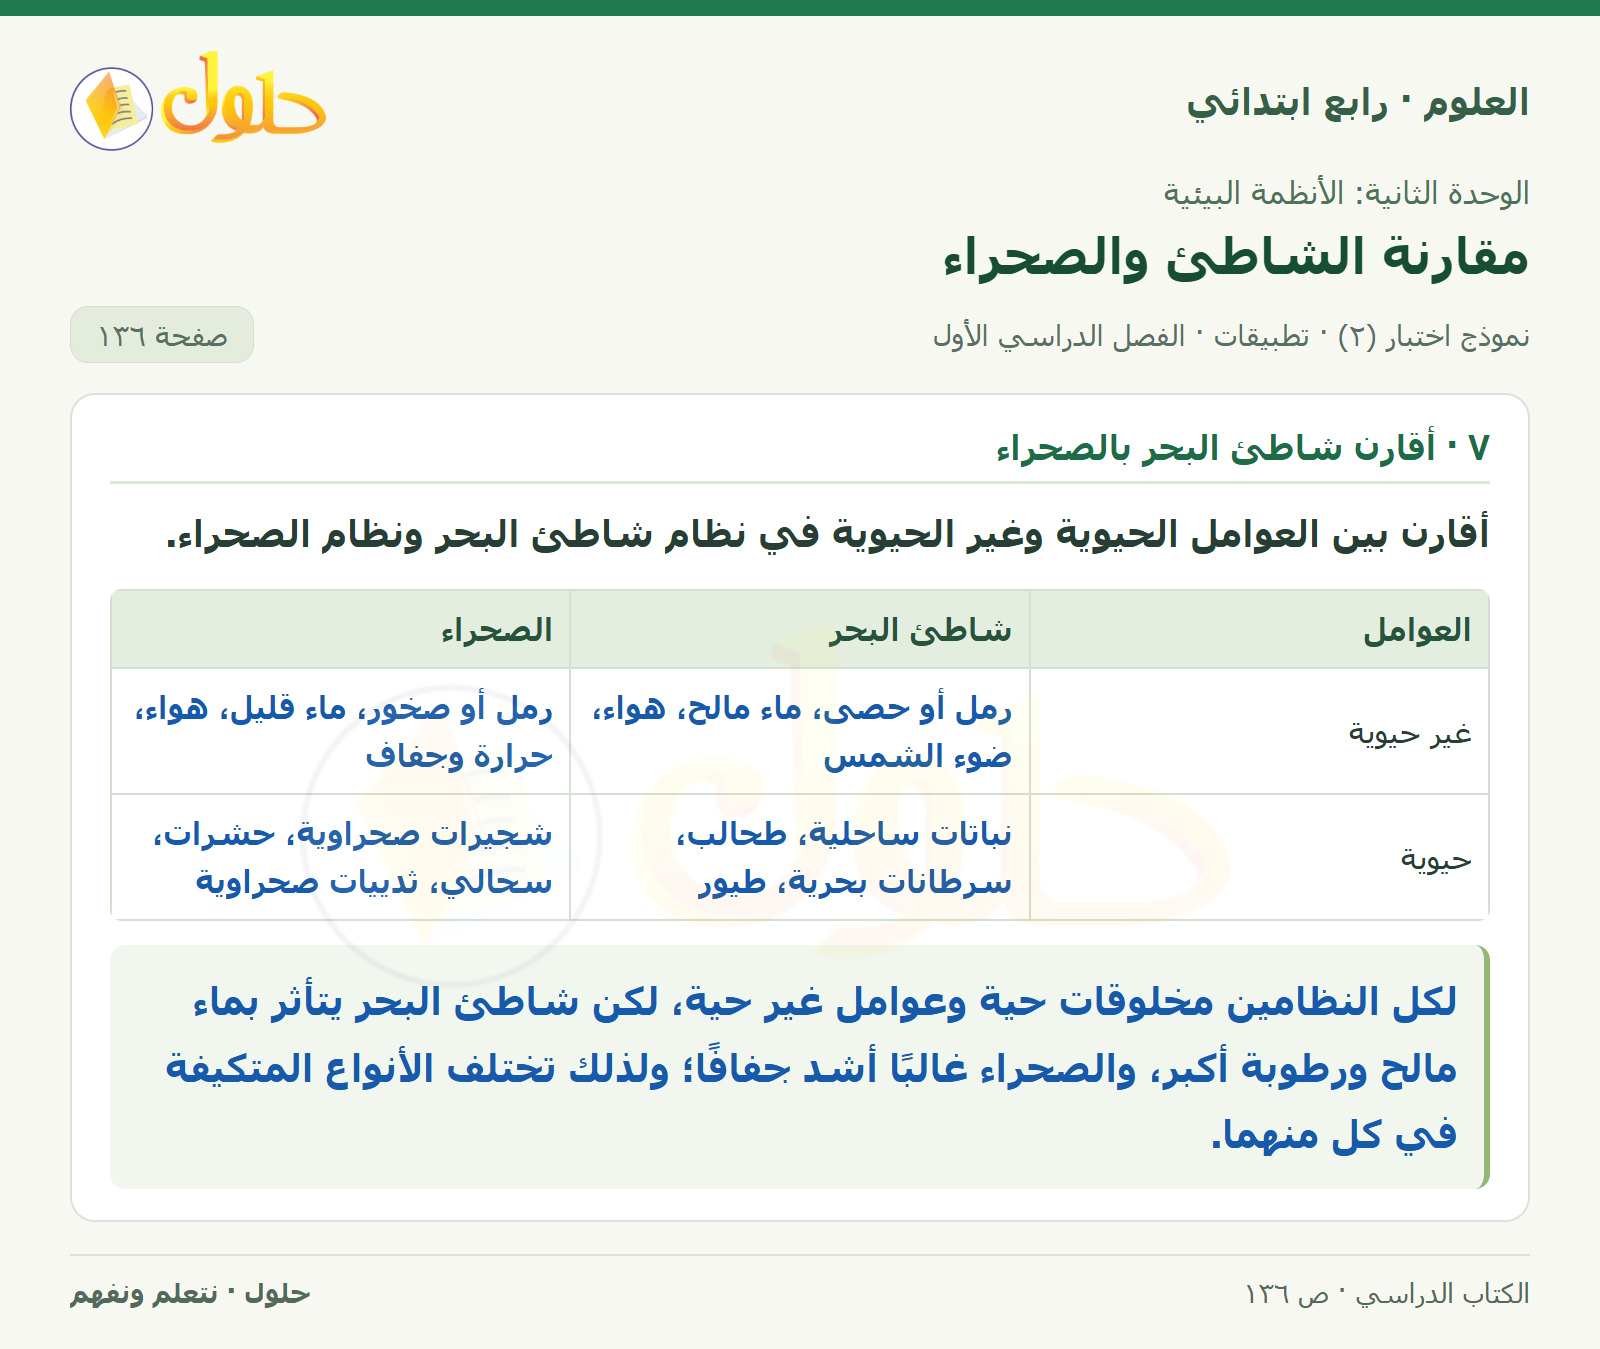Click the شاطئ البحر column header
Screen dimensions: 1600x1349
pyautogui.click(x=800, y=630)
